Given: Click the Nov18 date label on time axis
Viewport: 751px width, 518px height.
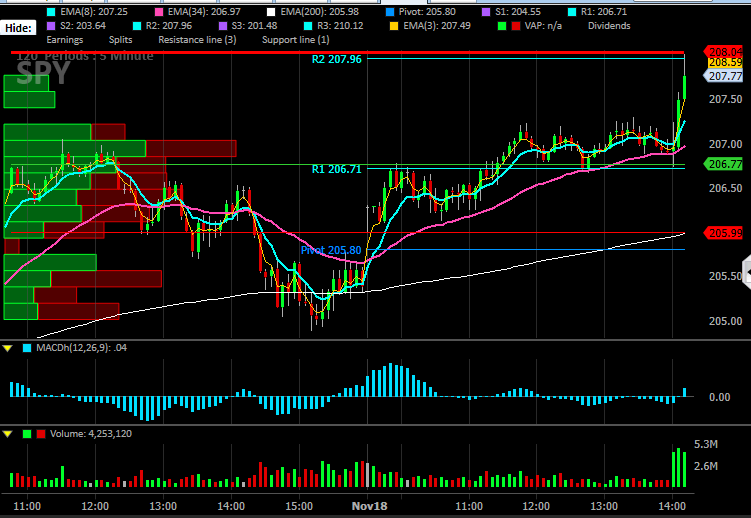Looking at the screenshot, I should tap(369, 506).
